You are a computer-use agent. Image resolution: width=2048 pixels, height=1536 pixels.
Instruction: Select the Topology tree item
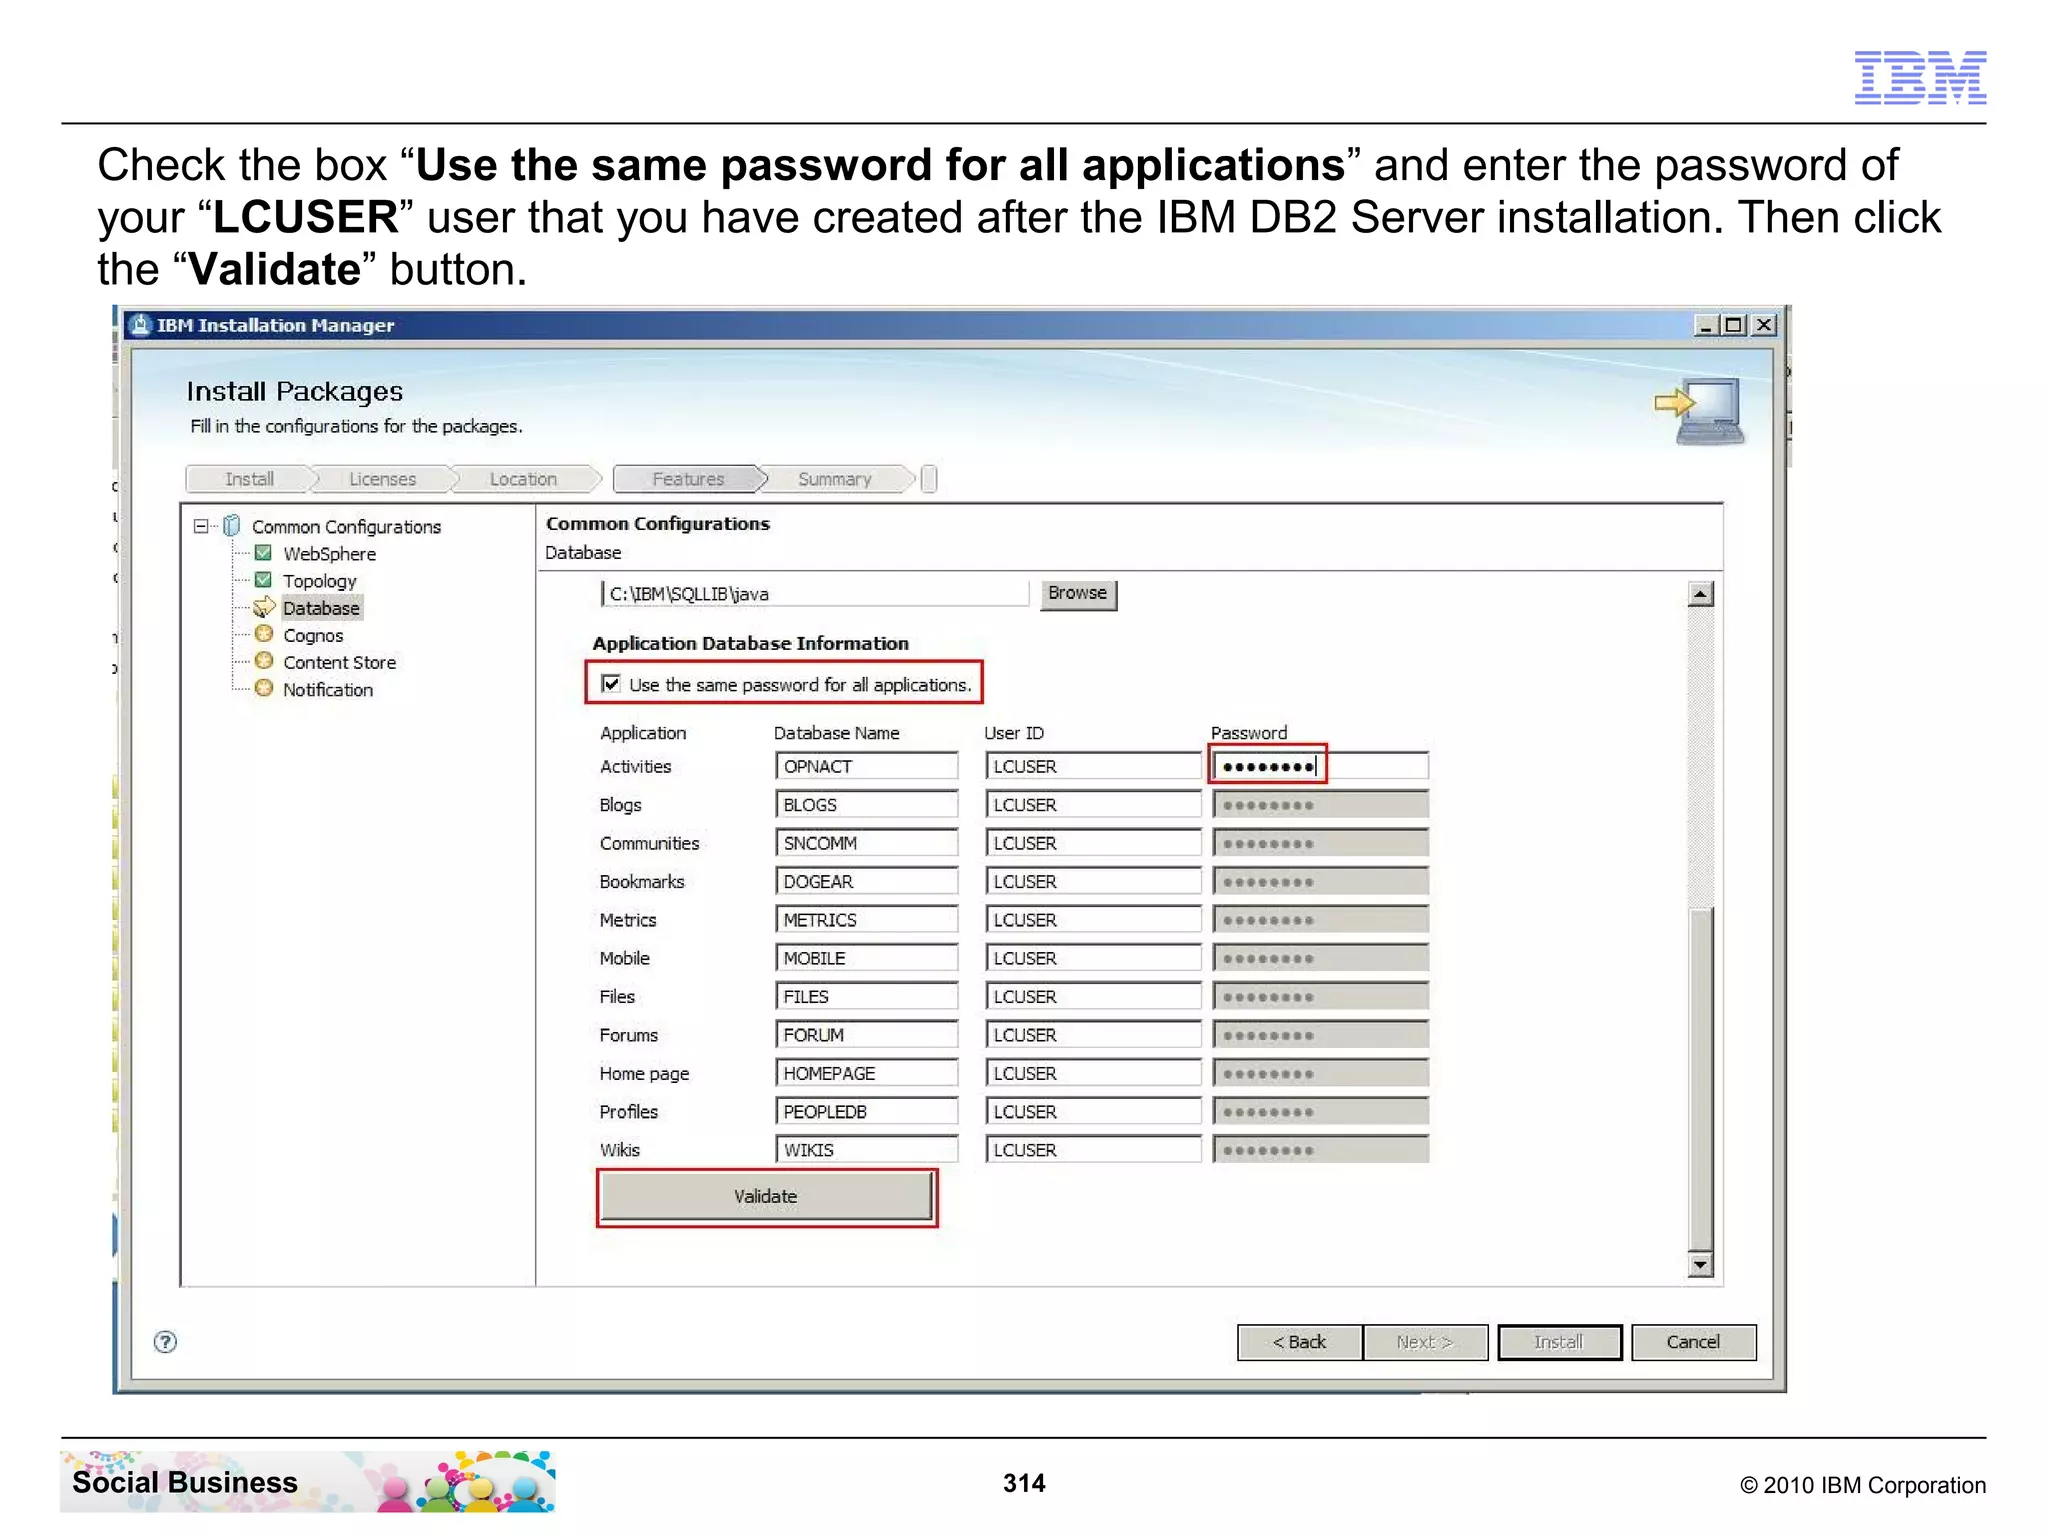pyautogui.click(x=319, y=581)
